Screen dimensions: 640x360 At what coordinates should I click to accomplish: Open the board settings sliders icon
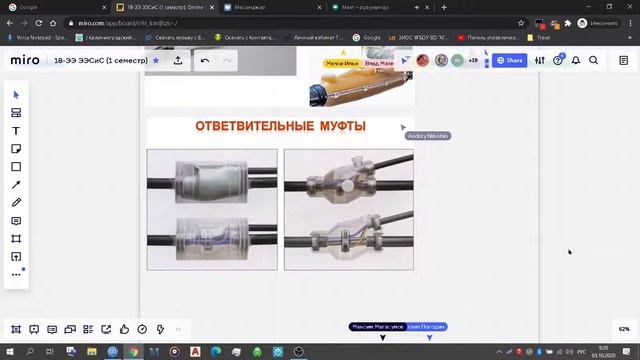coord(540,60)
